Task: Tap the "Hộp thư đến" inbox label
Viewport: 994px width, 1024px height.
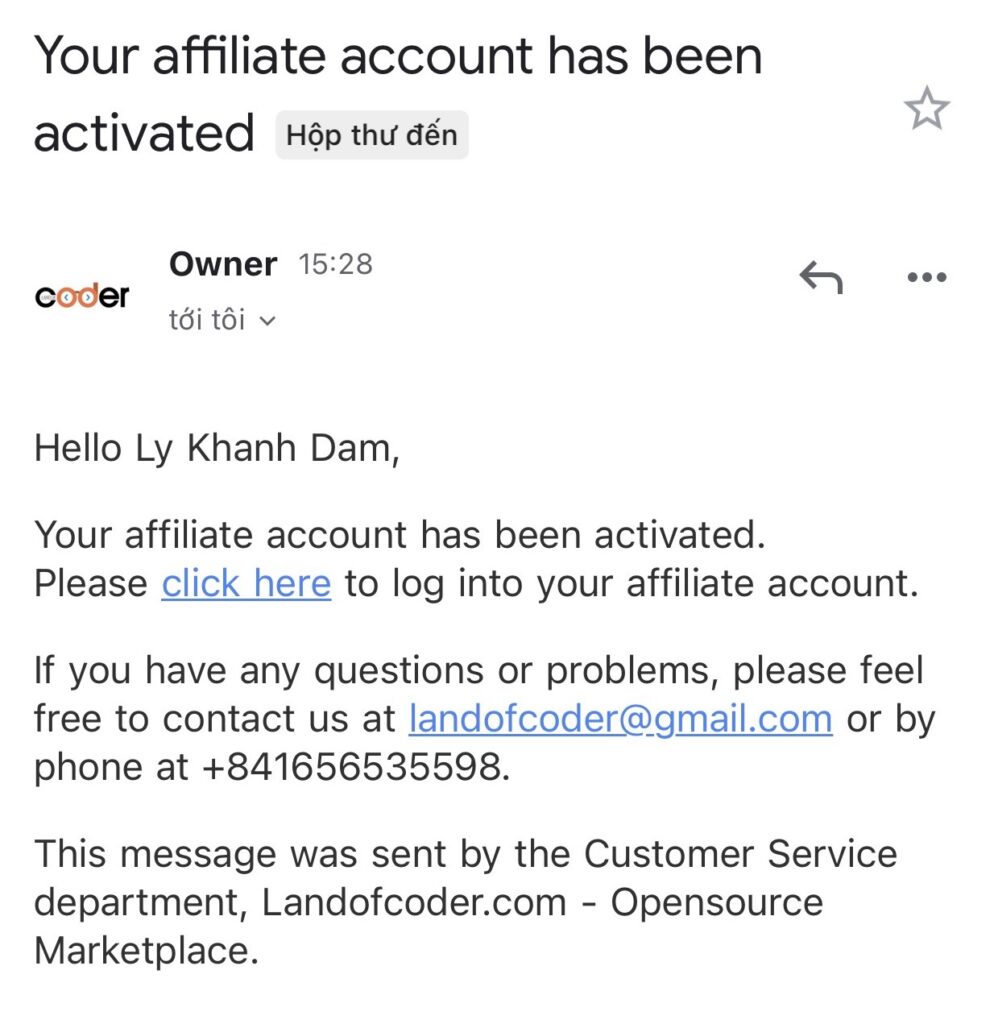Action: point(371,135)
